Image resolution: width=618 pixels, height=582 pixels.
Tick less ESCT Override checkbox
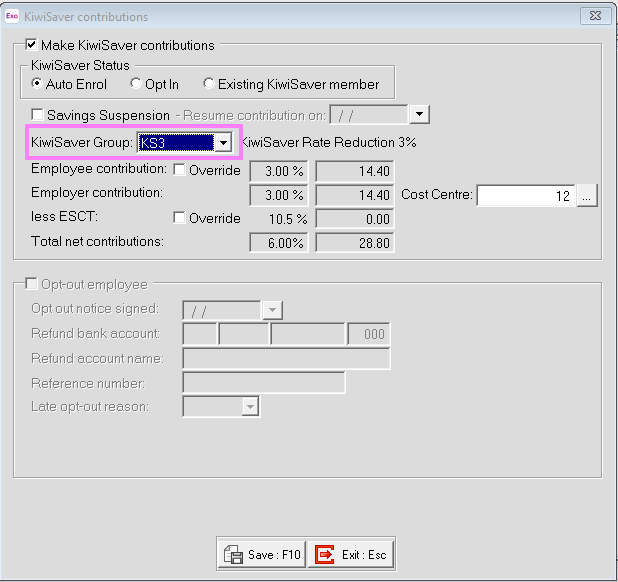tap(179, 218)
